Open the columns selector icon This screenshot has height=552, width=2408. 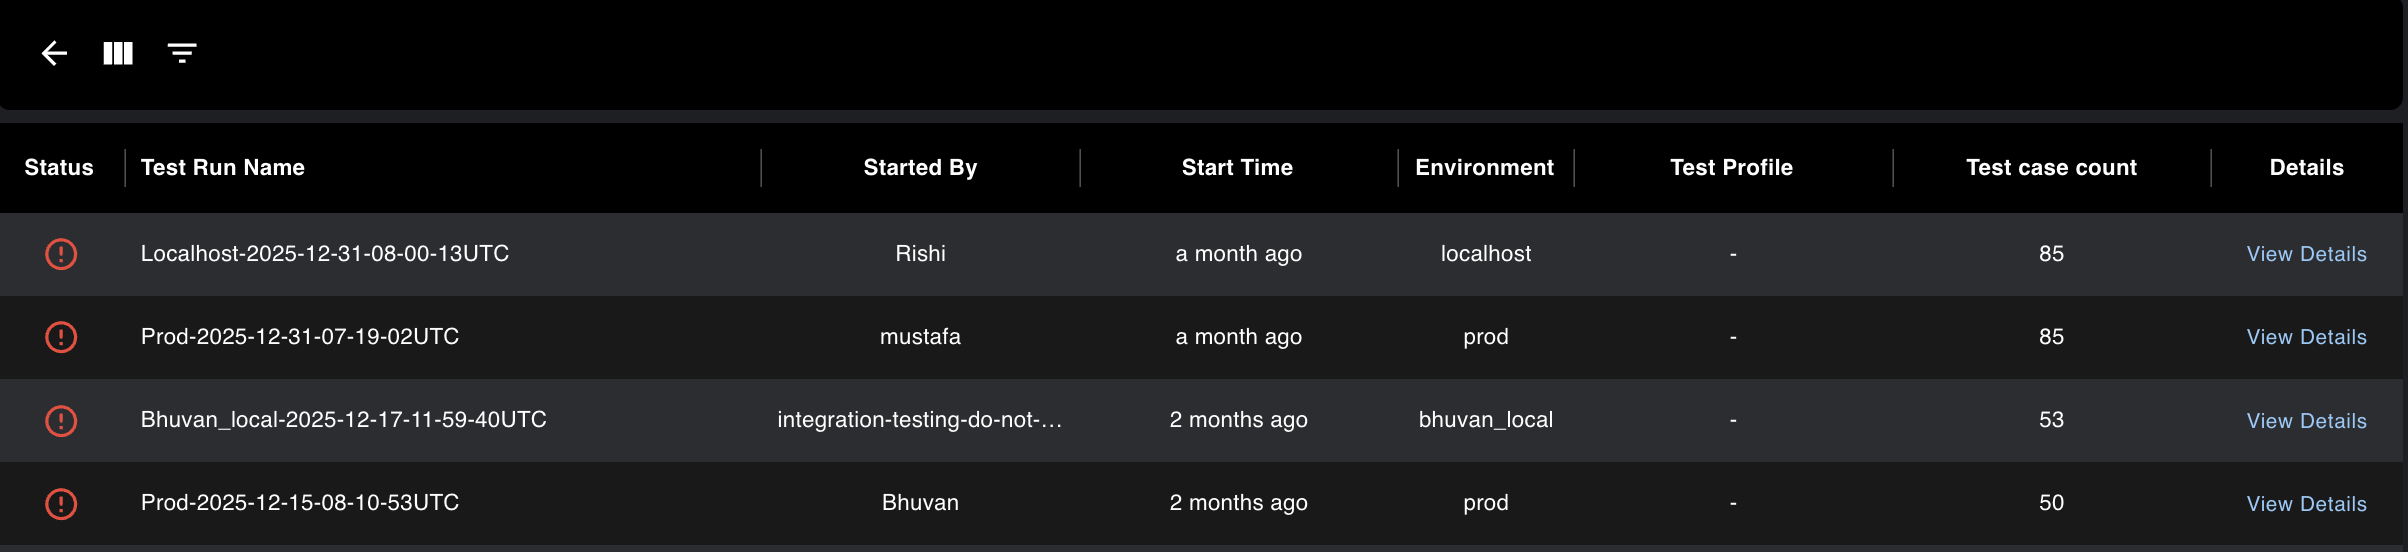coord(118,53)
